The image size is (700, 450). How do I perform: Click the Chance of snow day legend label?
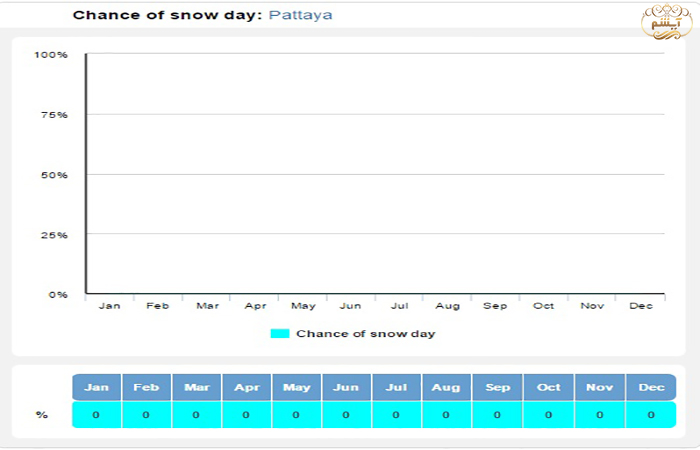[366, 333]
